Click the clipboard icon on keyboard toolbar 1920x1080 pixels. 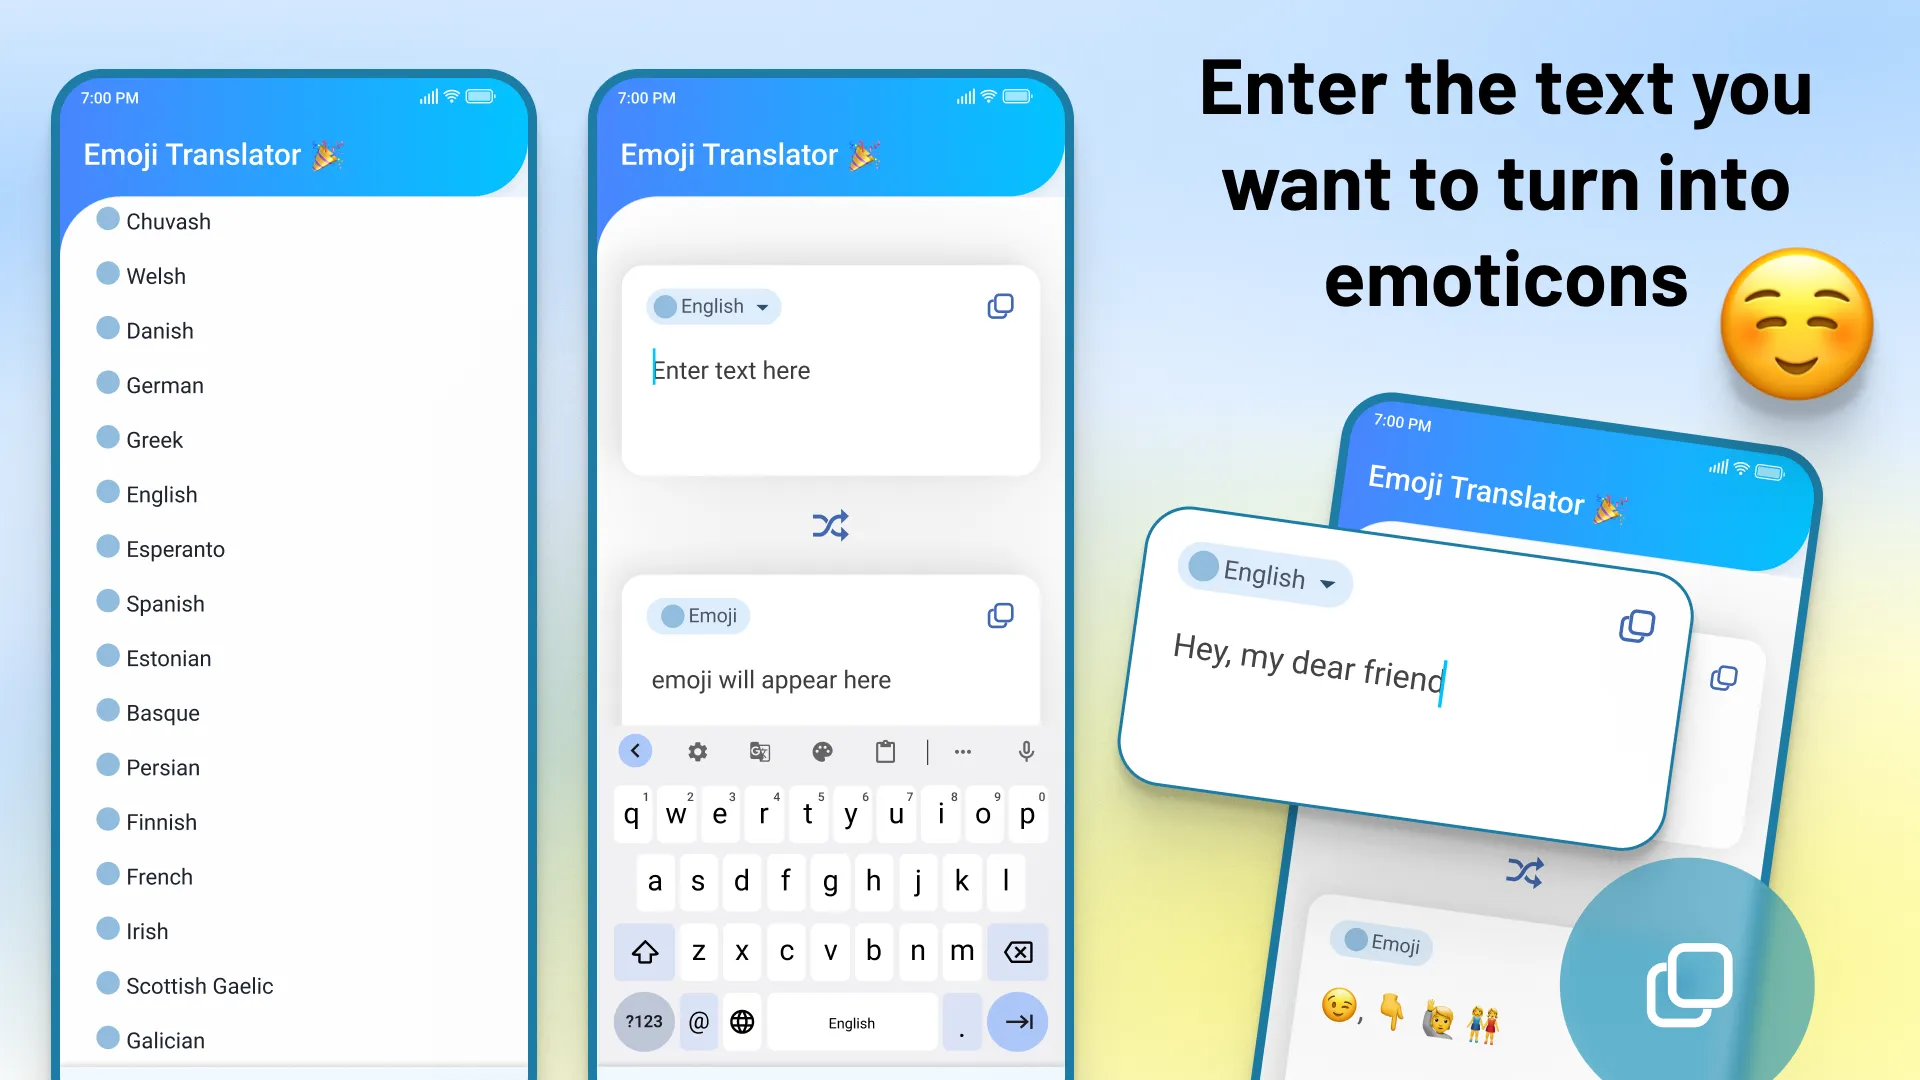pos(884,752)
